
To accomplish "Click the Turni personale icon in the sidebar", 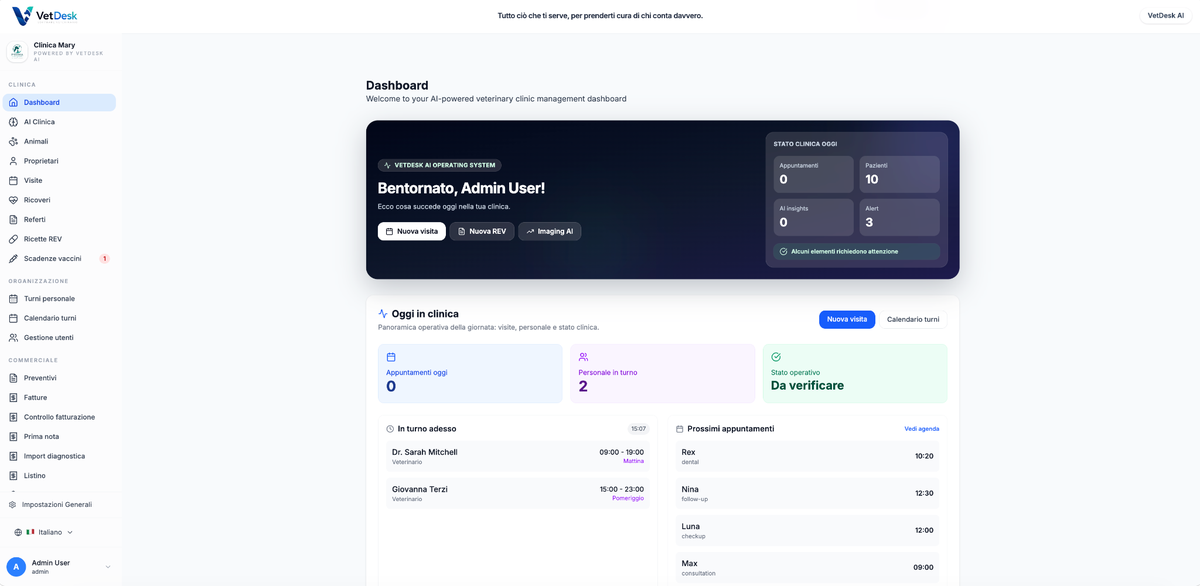I will point(13,298).
